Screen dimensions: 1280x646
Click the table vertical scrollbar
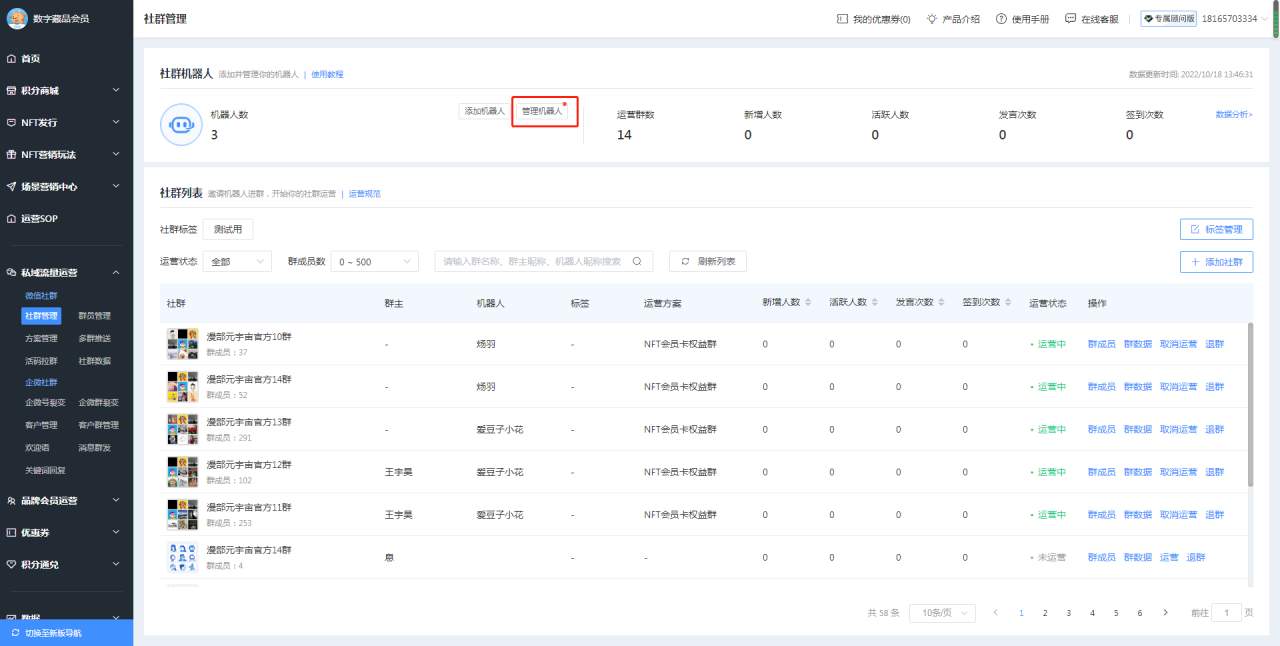coord(1250,405)
